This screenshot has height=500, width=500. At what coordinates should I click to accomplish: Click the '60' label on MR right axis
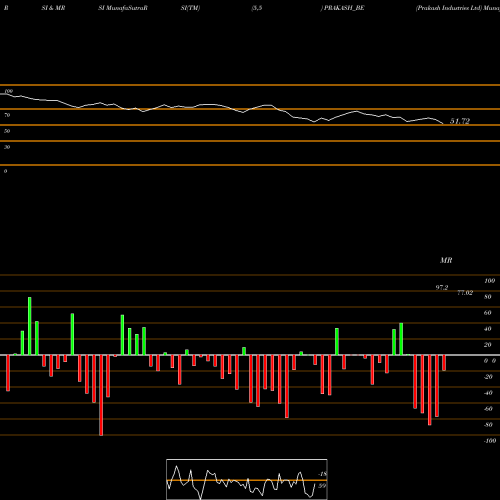[x=488, y=313]
